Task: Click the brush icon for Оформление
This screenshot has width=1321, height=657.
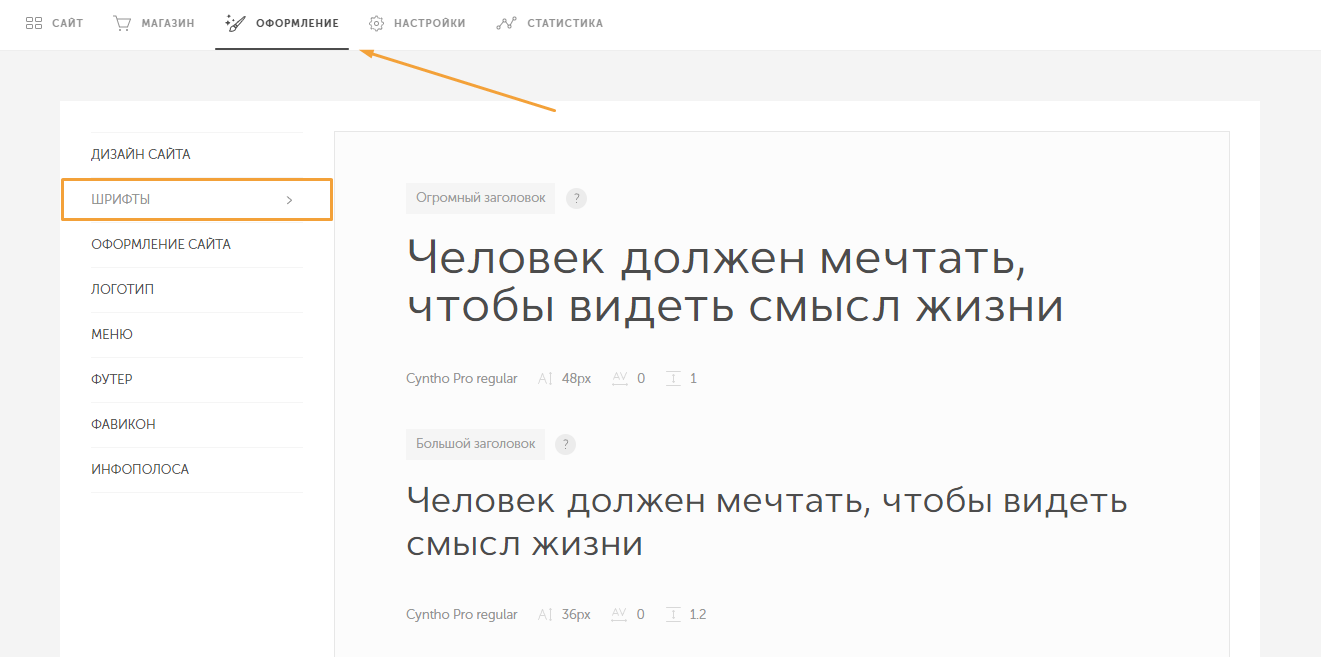Action: [x=236, y=23]
